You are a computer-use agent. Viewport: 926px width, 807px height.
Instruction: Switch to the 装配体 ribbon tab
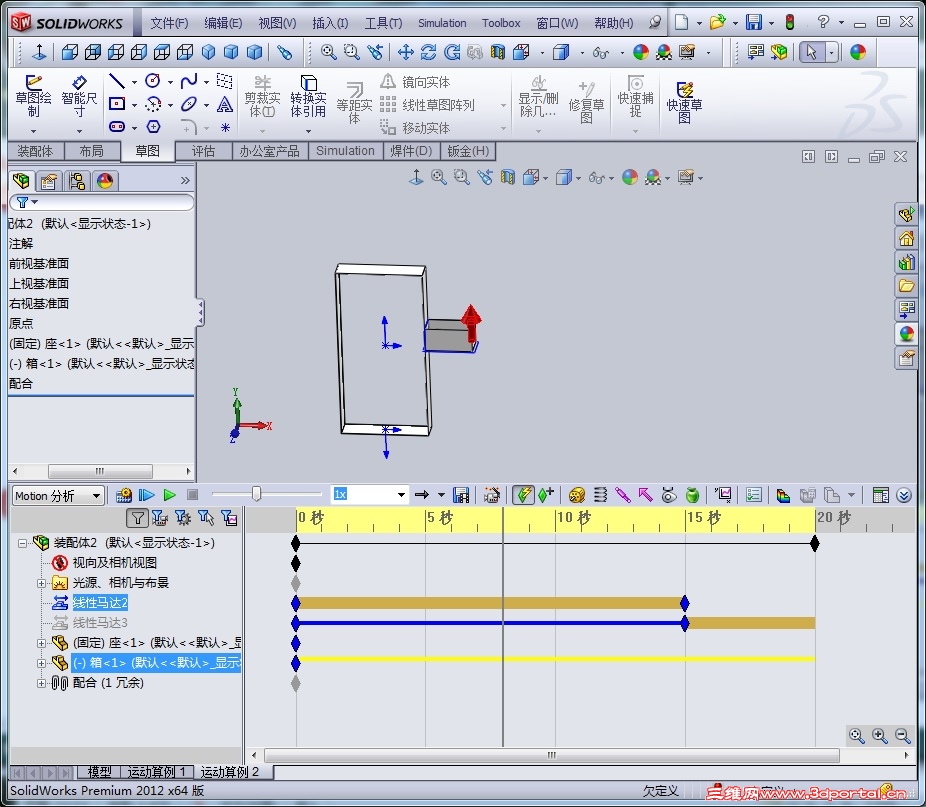[x=35, y=151]
